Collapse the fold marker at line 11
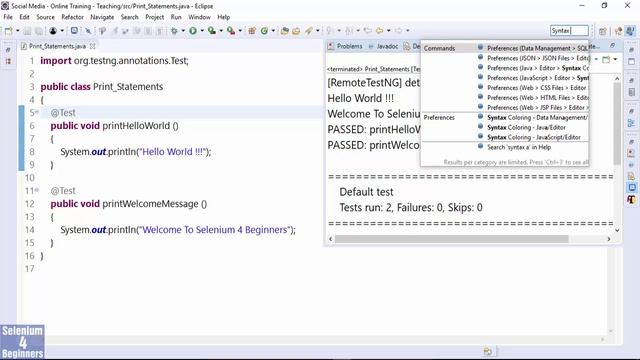The image size is (640, 360). 37,190
